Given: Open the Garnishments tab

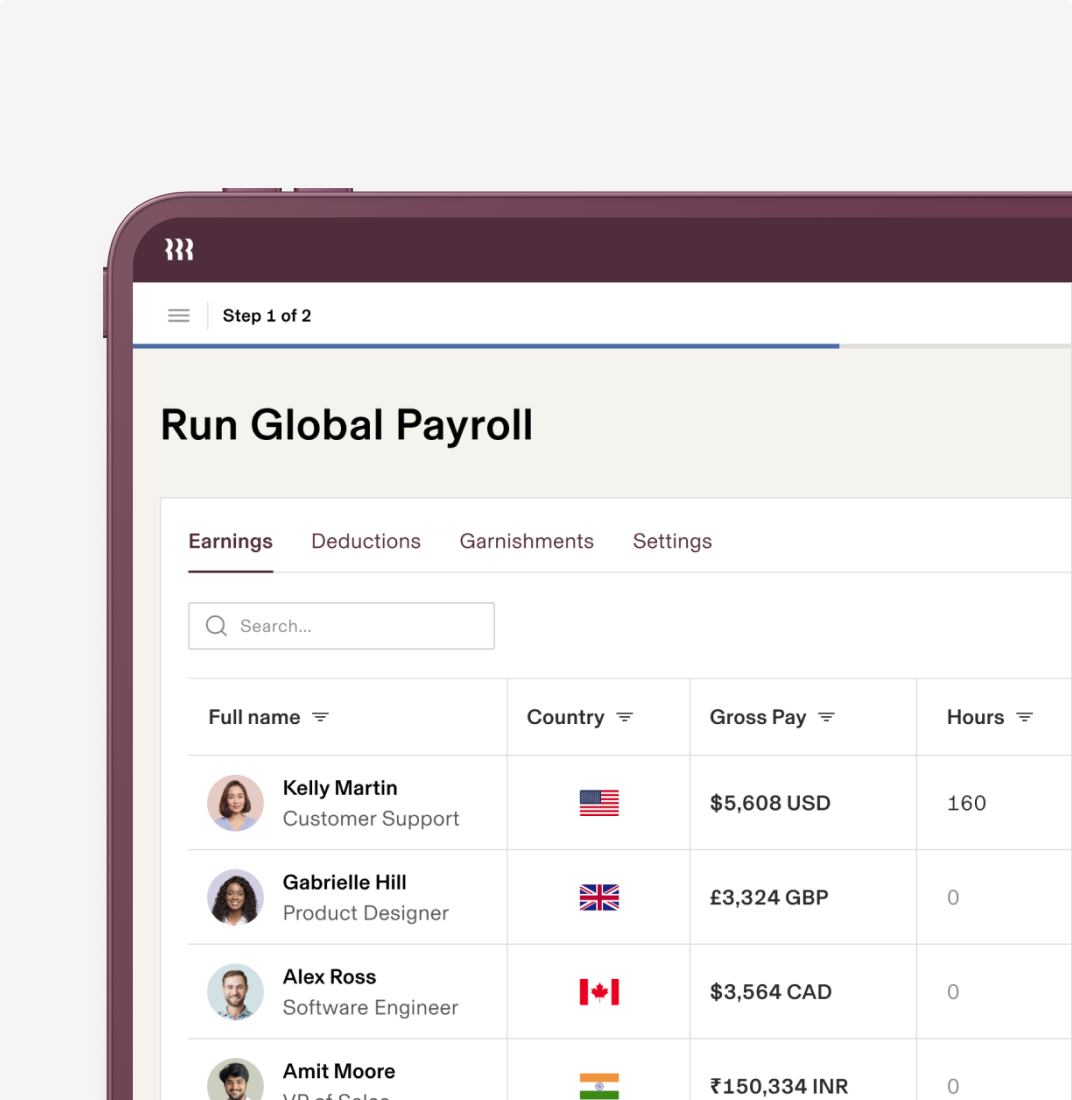Looking at the screenshot, I should point(526,541).
